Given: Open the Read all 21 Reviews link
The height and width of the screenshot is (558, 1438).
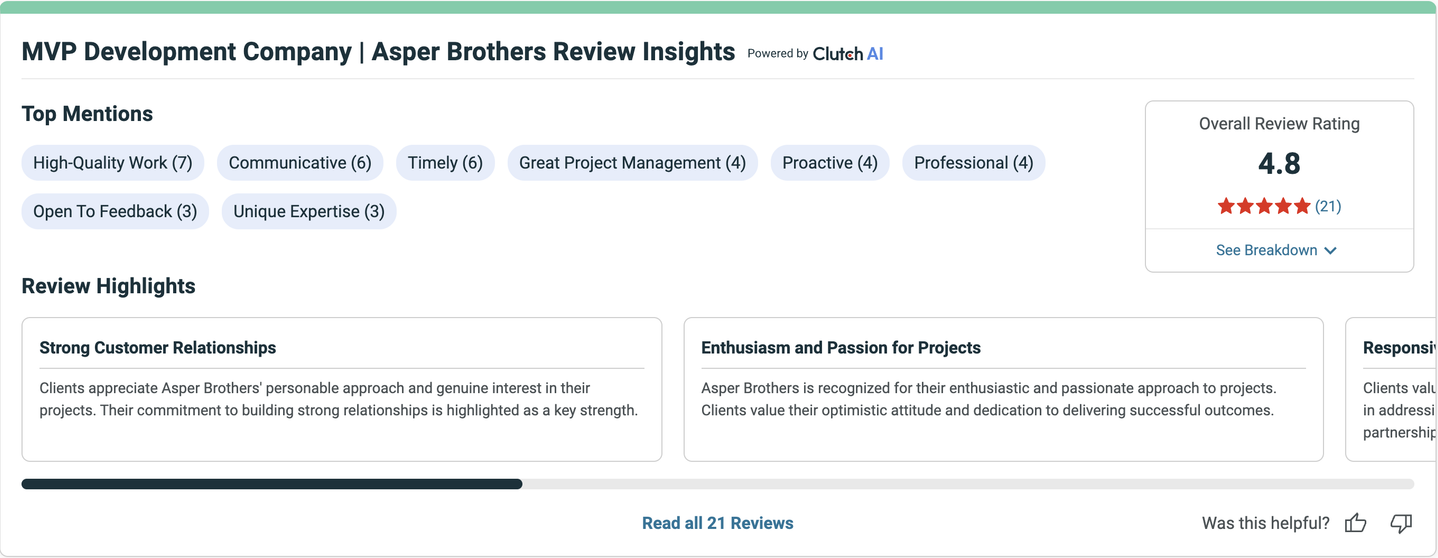Looking at the screenshot, I should [x=718, y=523].
